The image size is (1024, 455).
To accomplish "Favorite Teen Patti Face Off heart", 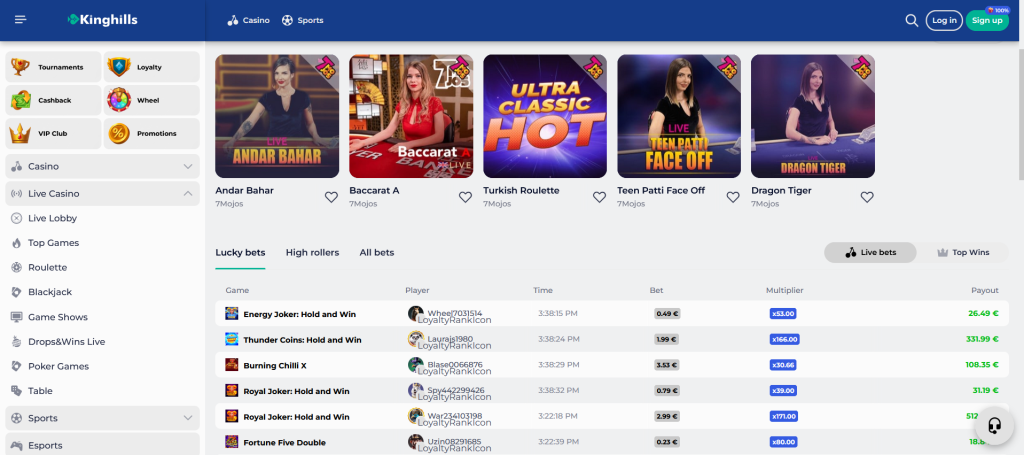I will click(733, 197).
